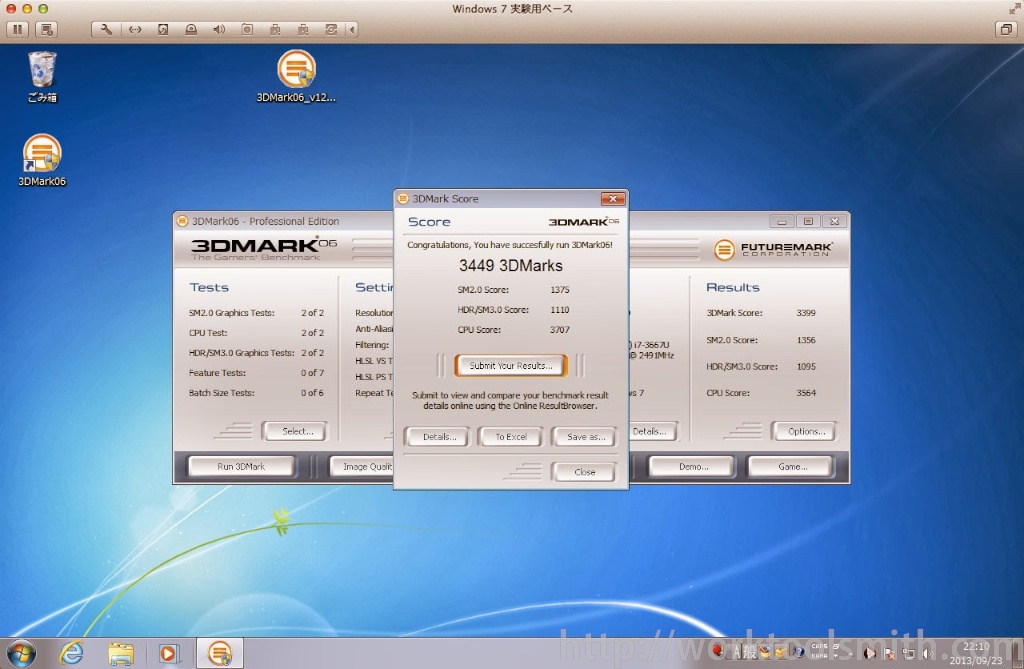Click the CD/DVD drive icon in toolbar
This screenshot has width=1024, height=669.
(191, 29)
